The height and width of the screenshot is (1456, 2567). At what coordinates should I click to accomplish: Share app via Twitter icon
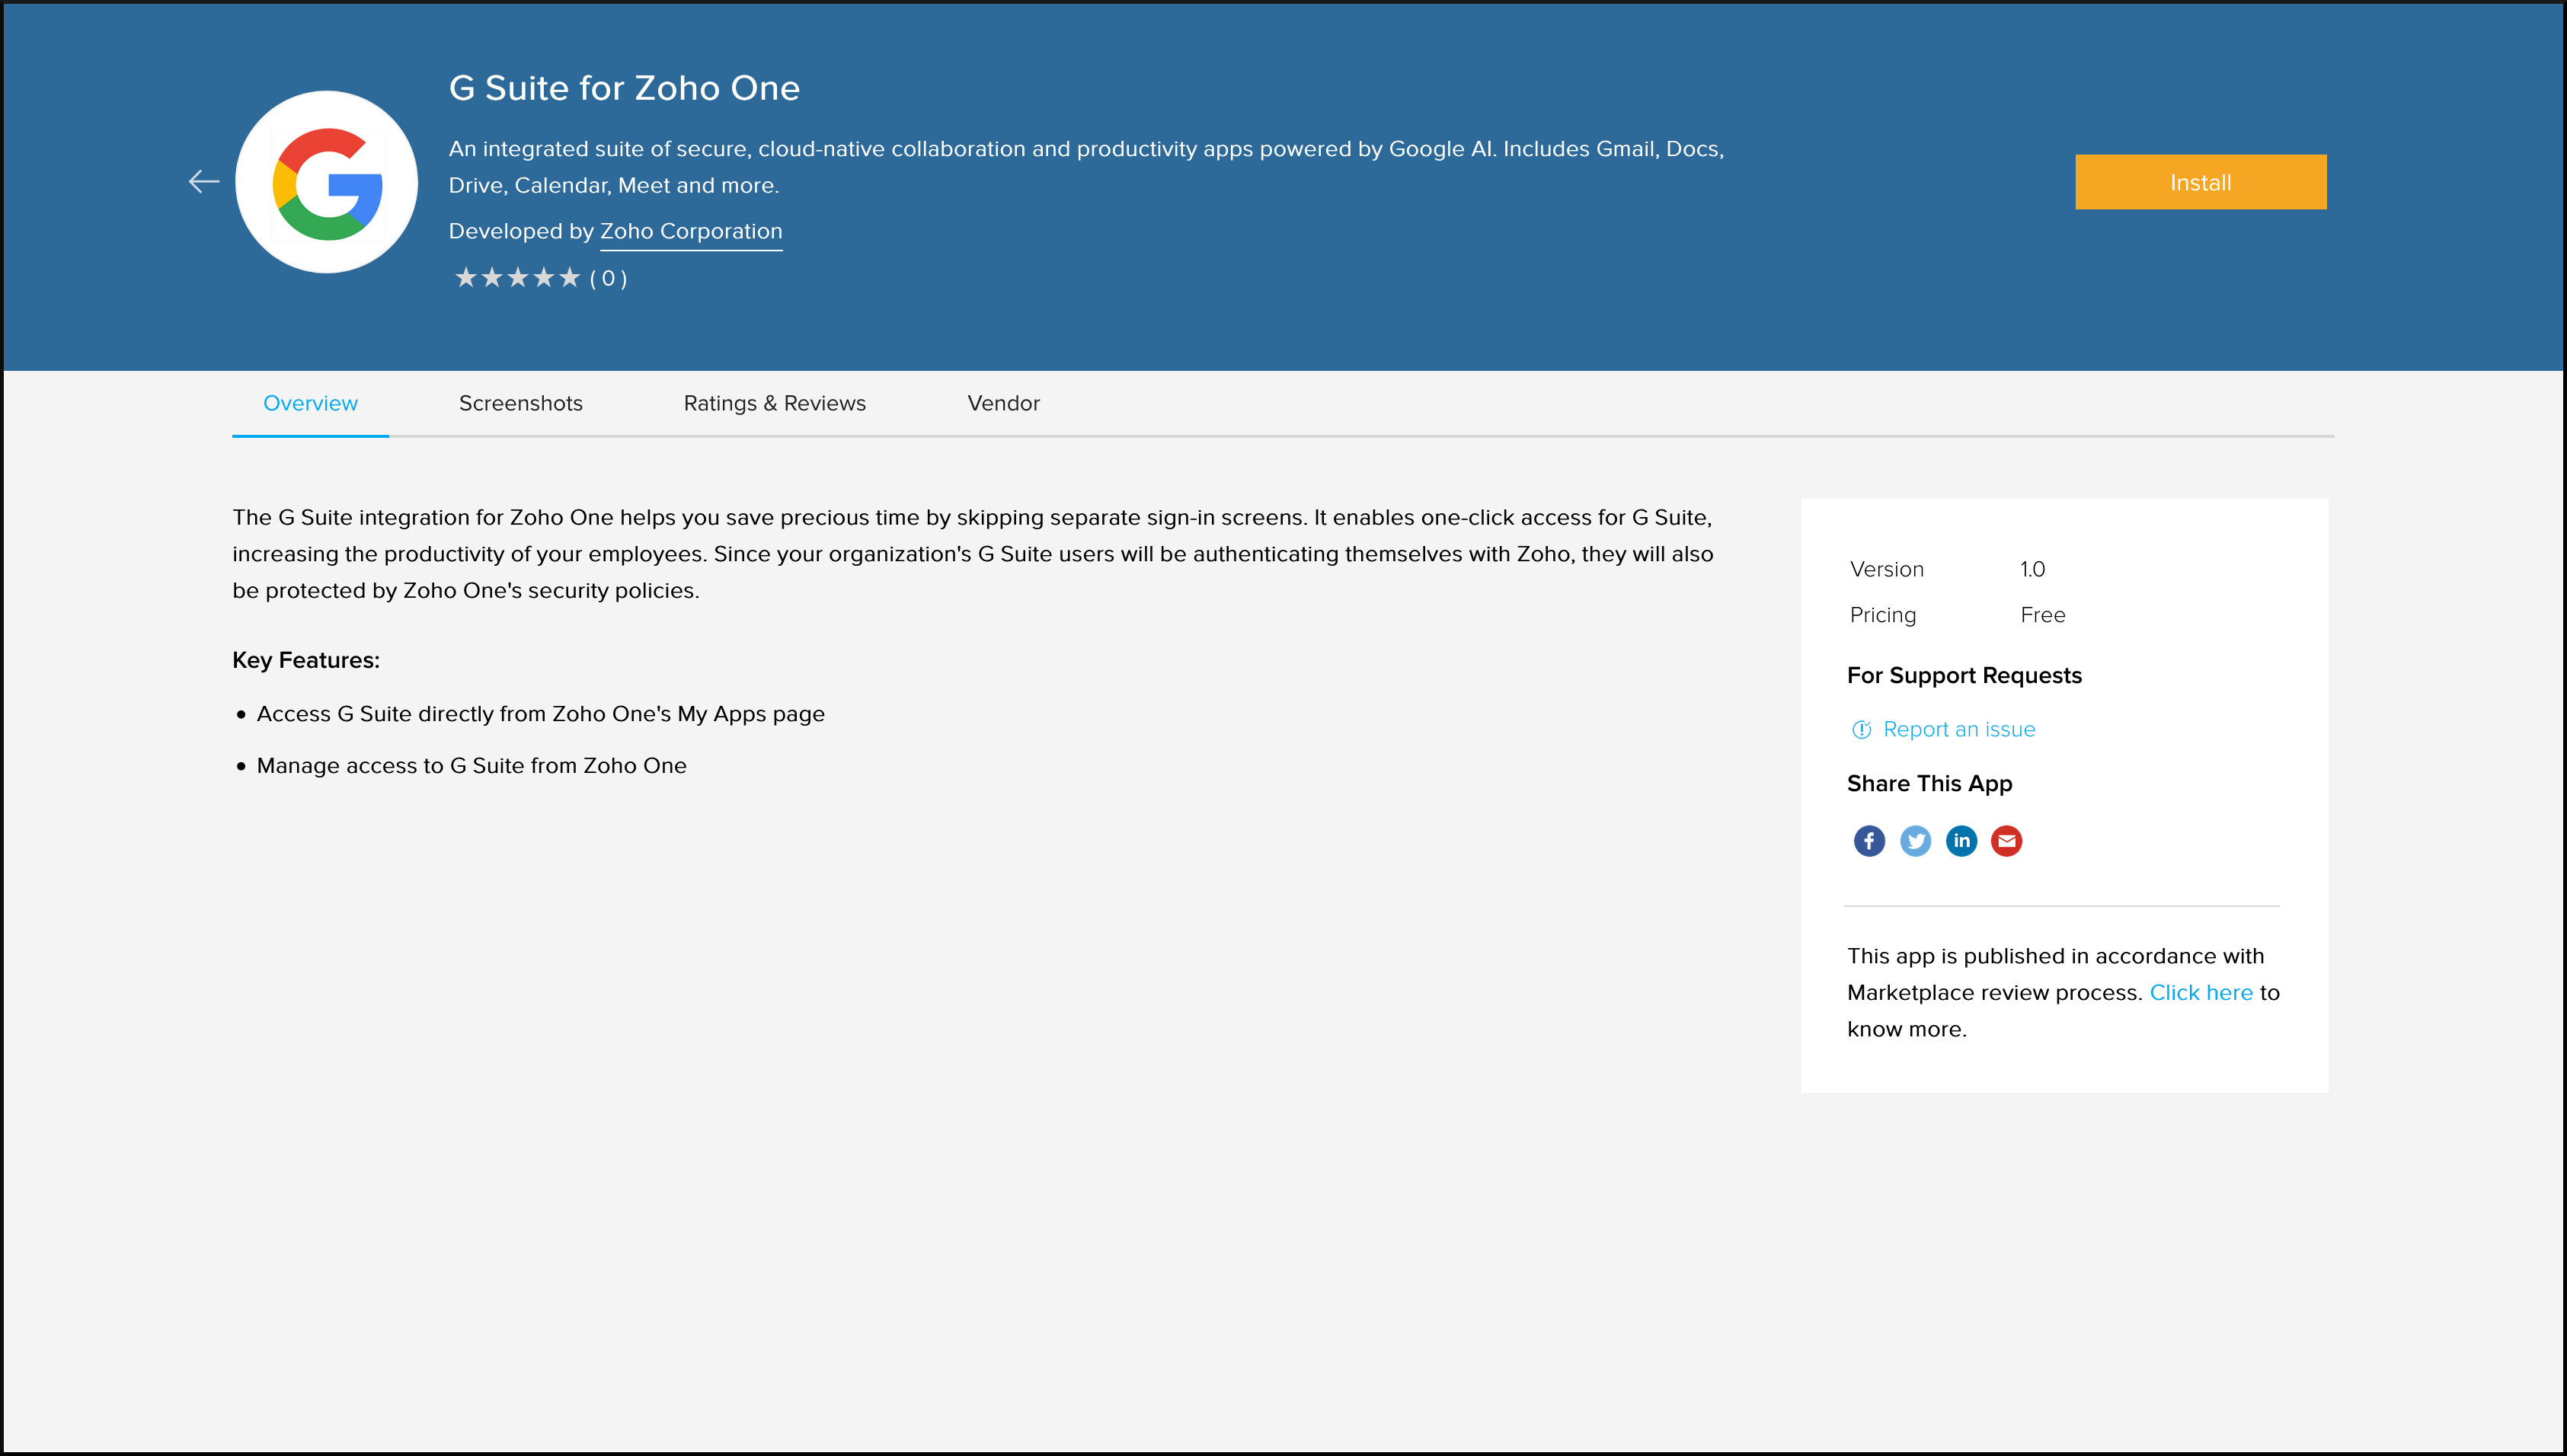tap(1915, 841)
